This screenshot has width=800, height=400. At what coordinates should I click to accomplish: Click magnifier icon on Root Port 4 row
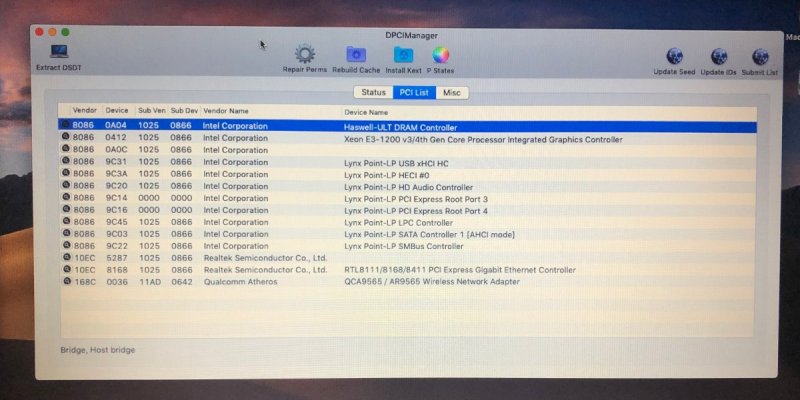coord(65,209)
